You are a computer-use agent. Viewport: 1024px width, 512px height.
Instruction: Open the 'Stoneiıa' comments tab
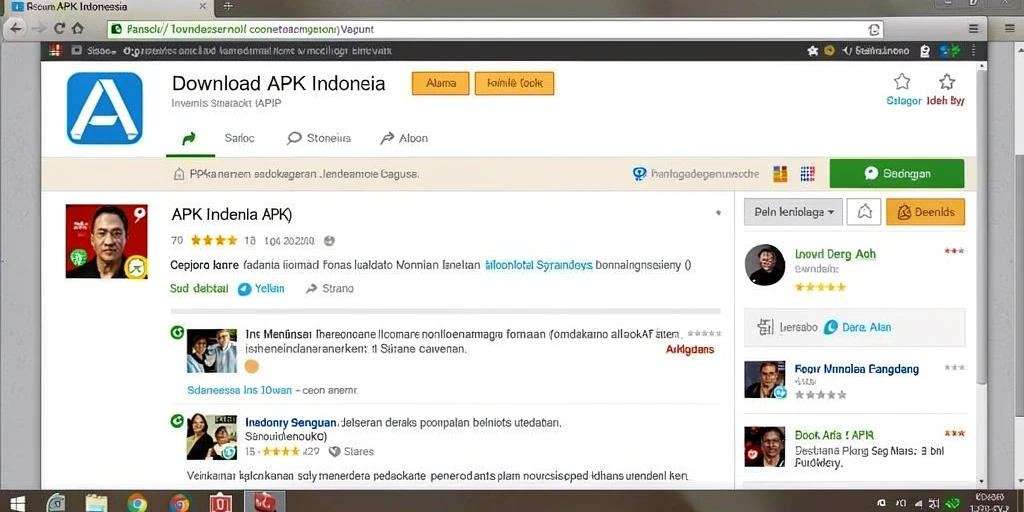click(x=319, y=138)
